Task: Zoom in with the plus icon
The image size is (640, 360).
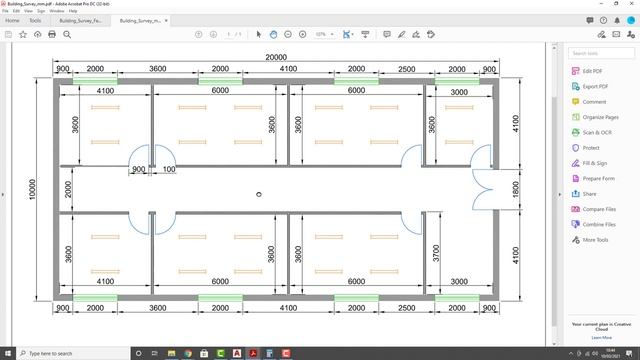Action: [302, 35]
